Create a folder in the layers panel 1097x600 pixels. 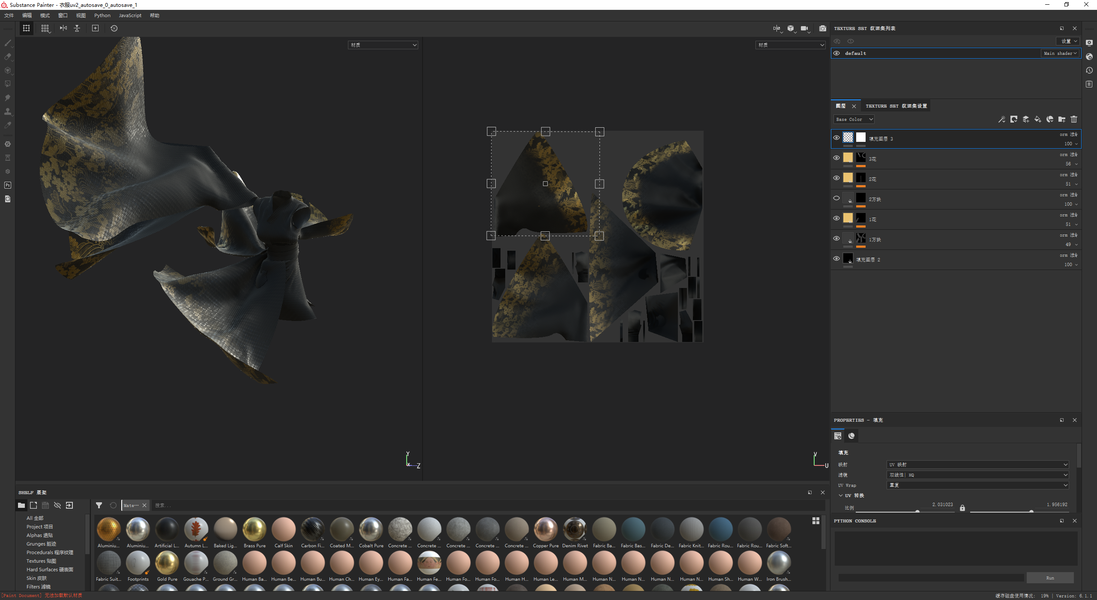click(x=1061, y=120)
